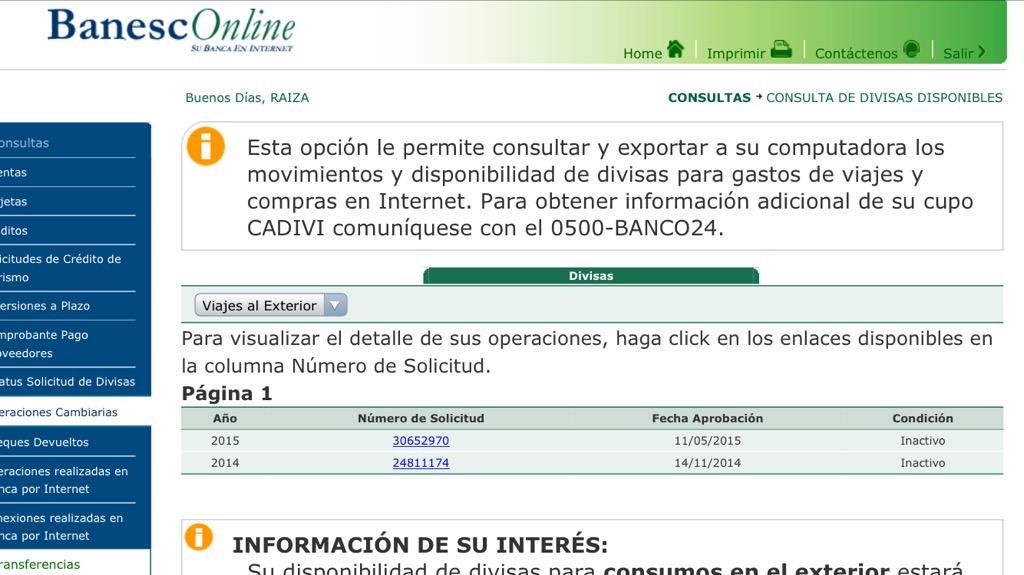Open the Viajes al Exterior dropdown
Viewport: 1024px width, 575px height.
click(x=270, y=305)
